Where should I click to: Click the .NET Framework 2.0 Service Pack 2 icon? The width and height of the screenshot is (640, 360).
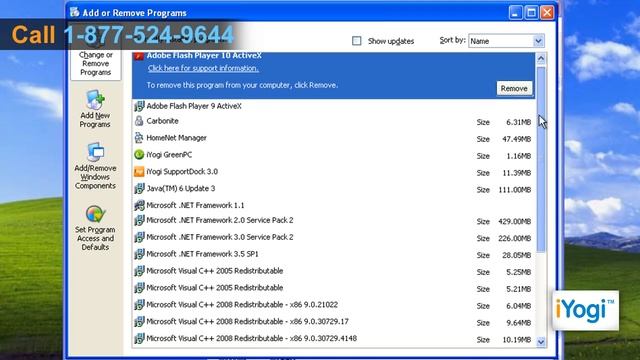tap(139, 220)
